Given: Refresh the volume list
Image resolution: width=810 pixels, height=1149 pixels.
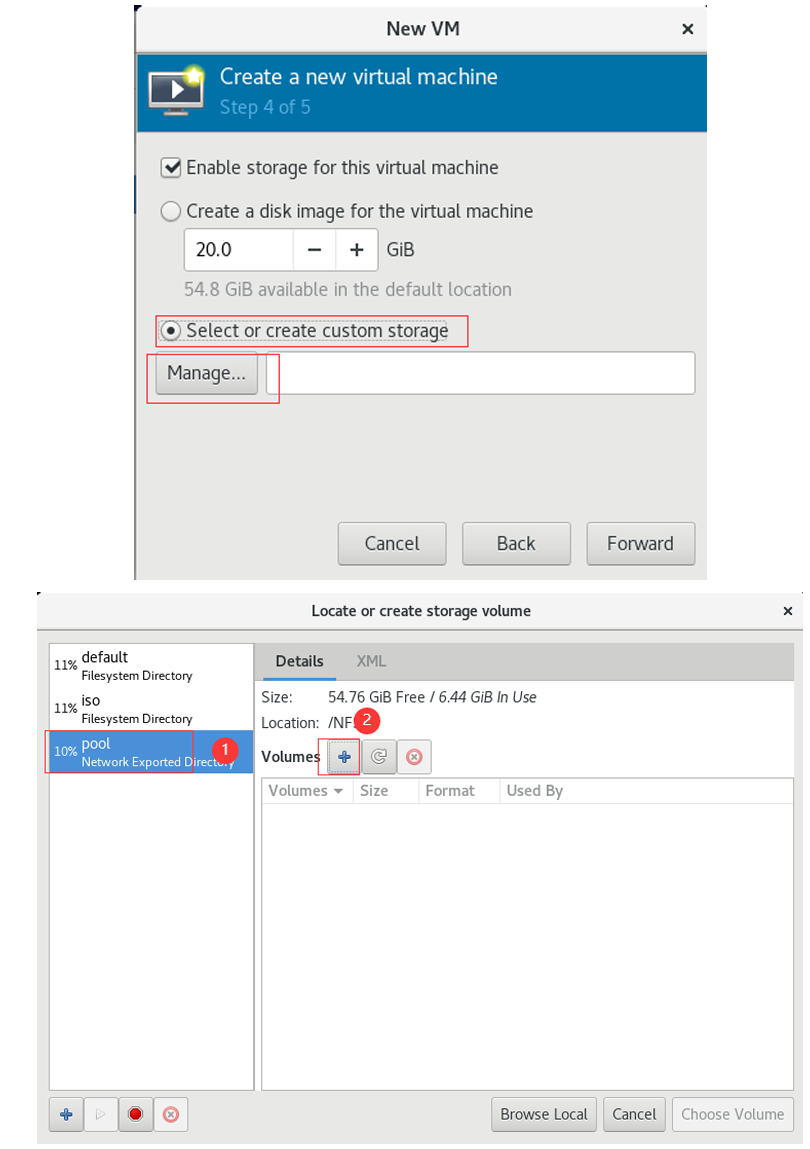Looking at the screenshot, I should pyautogui.click(x=379, y=757).
